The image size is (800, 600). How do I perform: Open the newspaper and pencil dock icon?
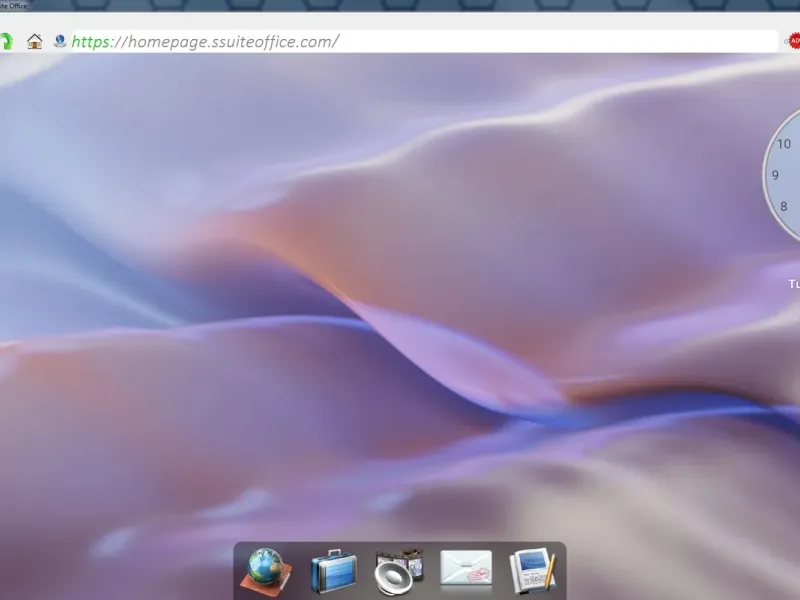tap(532, 571)
